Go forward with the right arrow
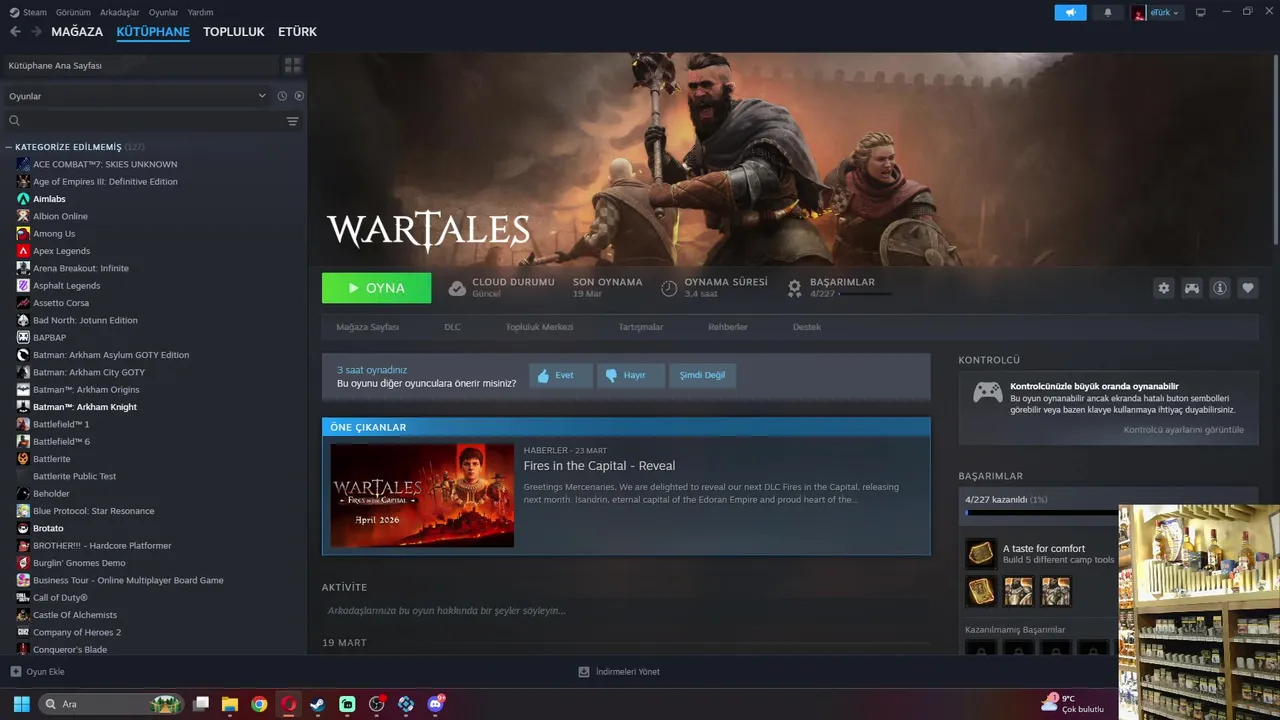 tap(36, 32)
